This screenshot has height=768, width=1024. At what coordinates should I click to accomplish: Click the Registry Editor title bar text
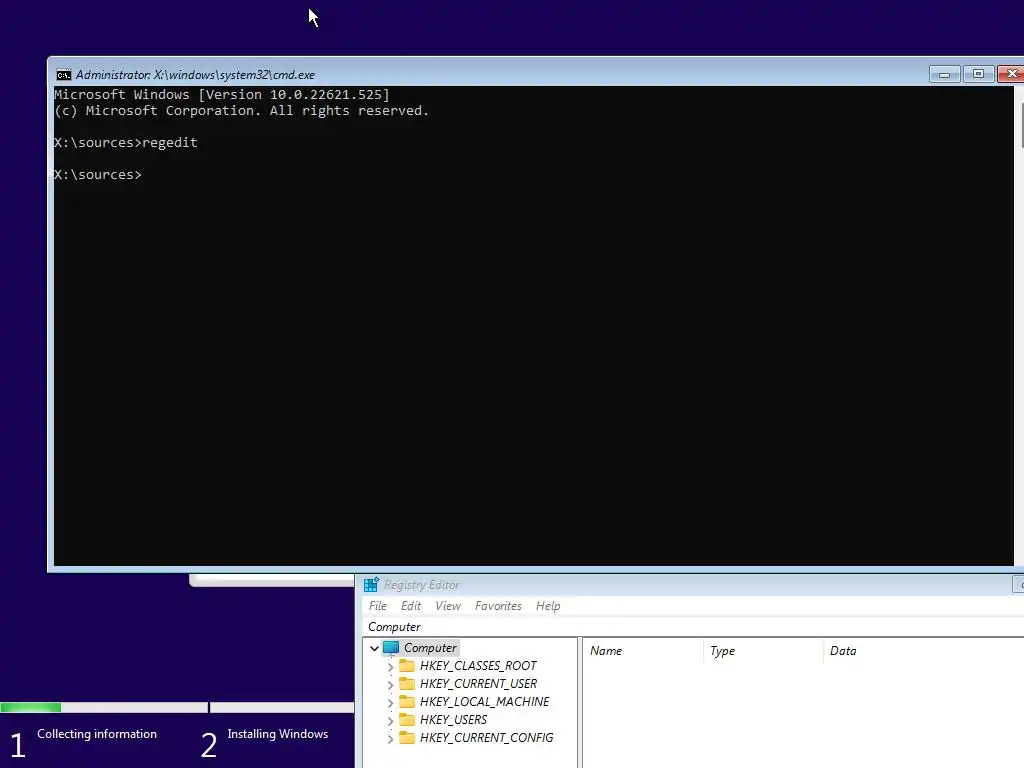pyautogui.click(x=421, y=585)
